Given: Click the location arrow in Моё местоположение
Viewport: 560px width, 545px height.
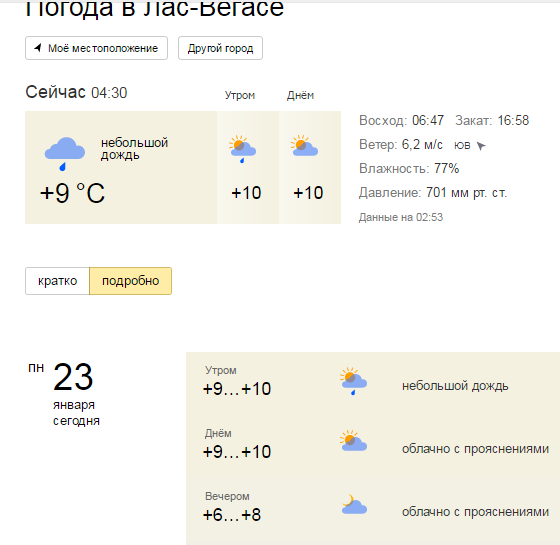Looking at the screenshot, I should pyautogui.click(x=38, y=48).
